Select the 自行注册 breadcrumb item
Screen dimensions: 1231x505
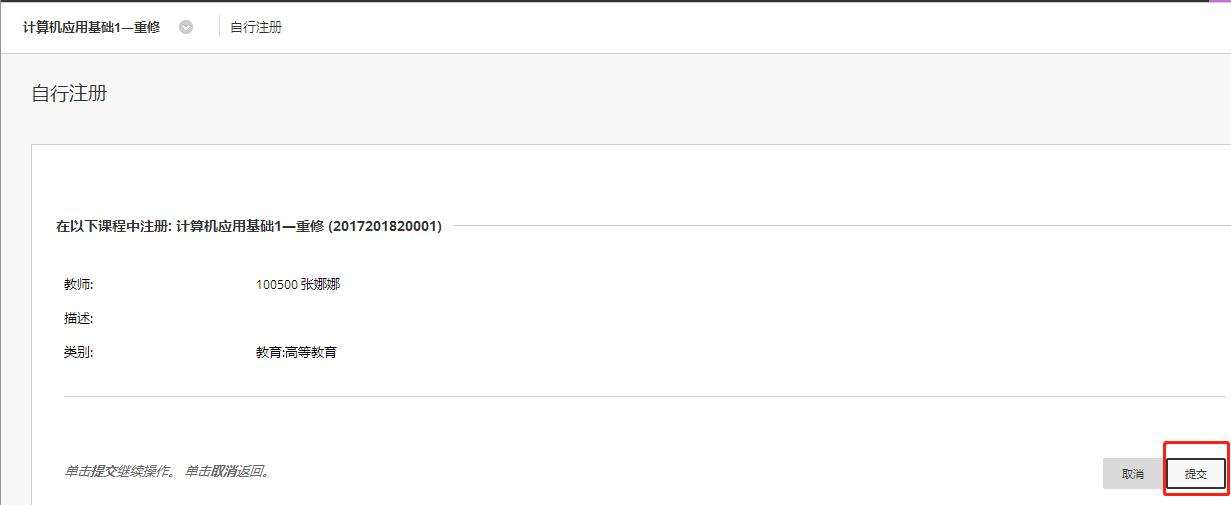256,28
